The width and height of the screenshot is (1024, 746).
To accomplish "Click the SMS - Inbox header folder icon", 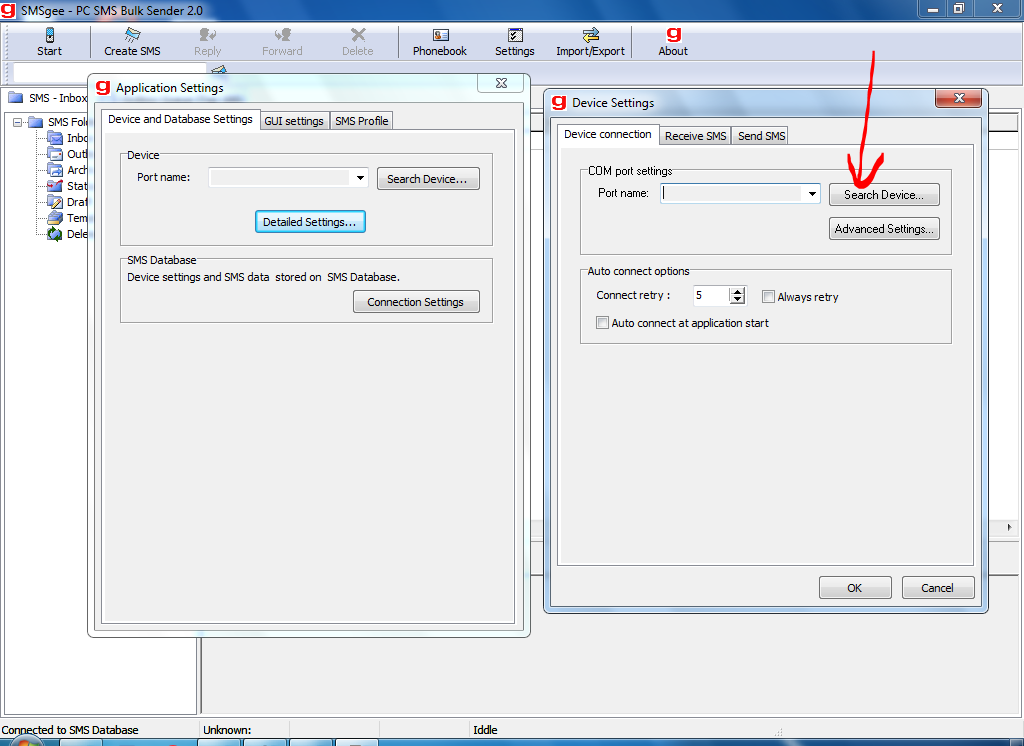I will pyautogui.click(x=16, y=98).
